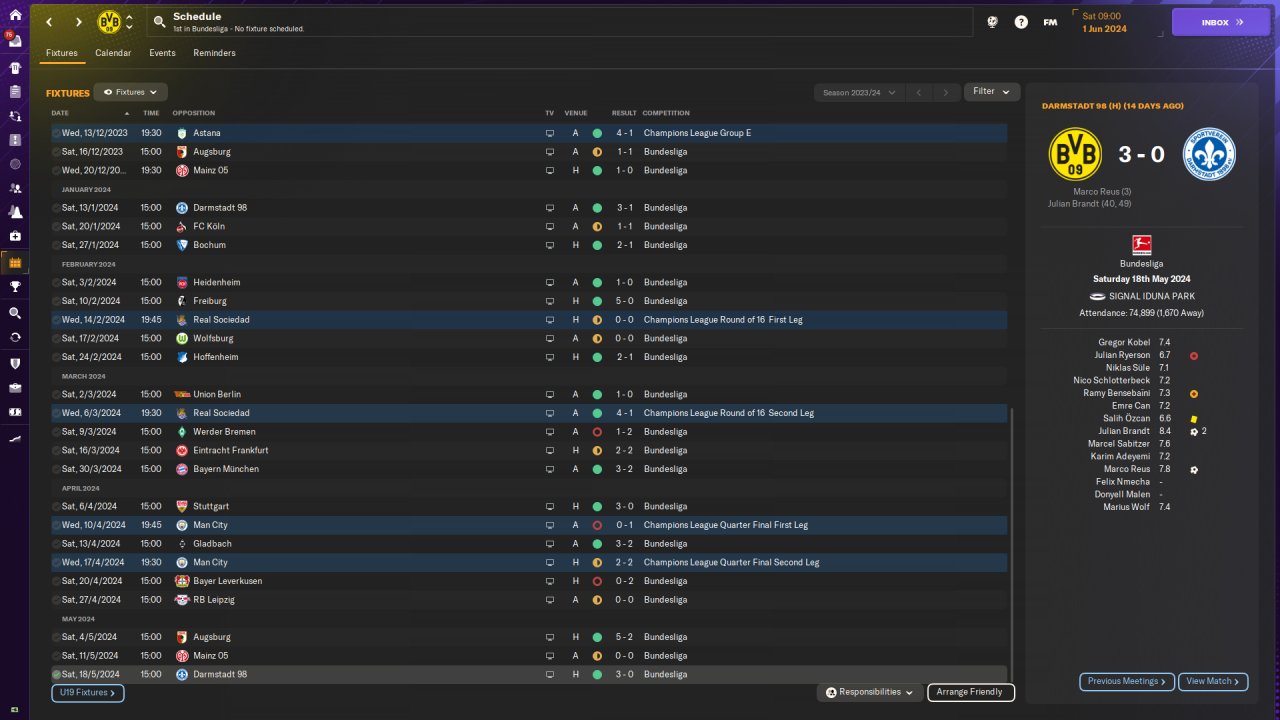Open the Scouting magnifier sidebar icon
1280x720 pixels.
15,313
